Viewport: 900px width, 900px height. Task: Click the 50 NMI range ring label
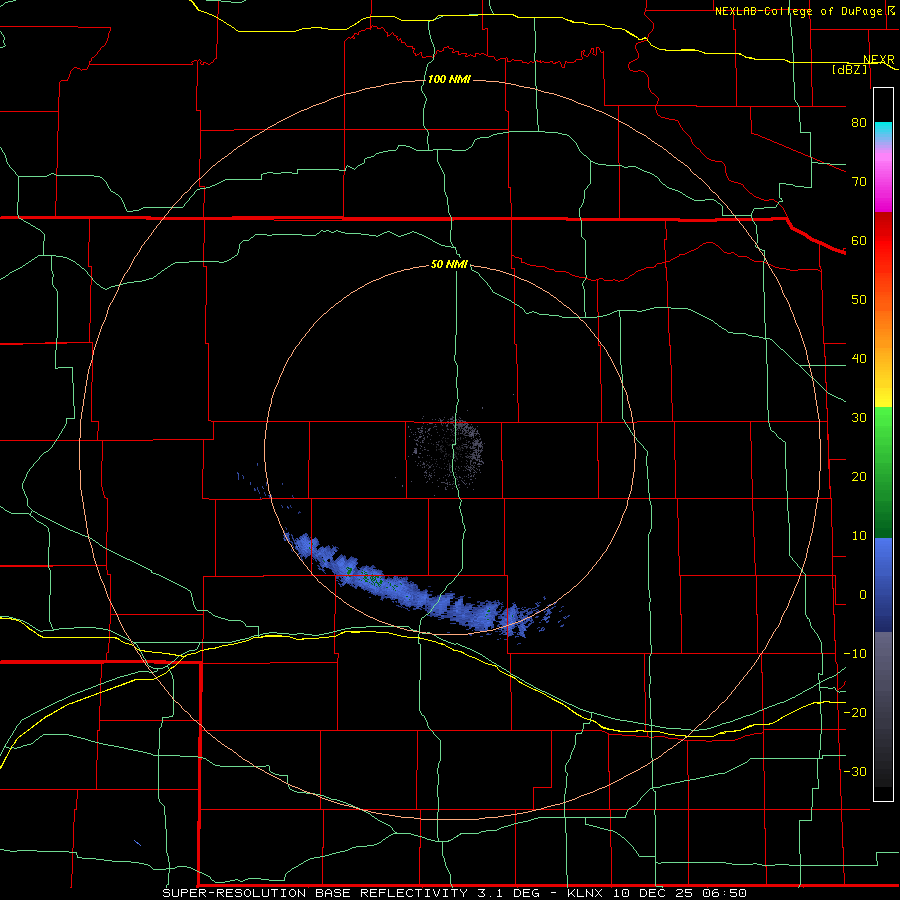(449, 265)
